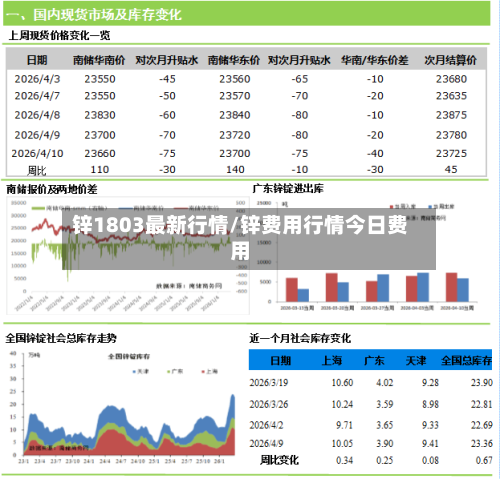Click 45 under 次月结算价 in 周比 row

[451, 169]
